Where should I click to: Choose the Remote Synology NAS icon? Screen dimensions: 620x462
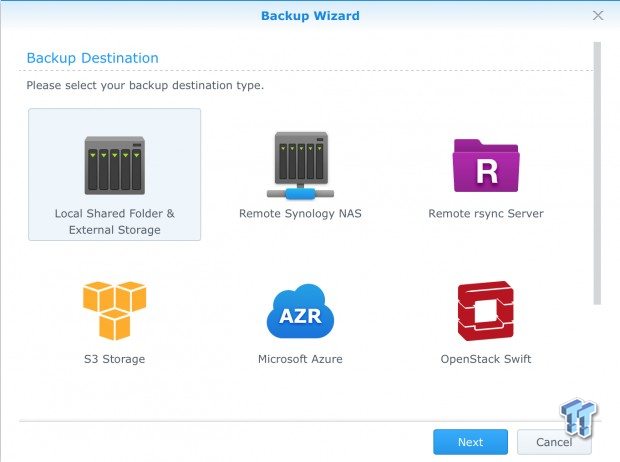point(301,165)
